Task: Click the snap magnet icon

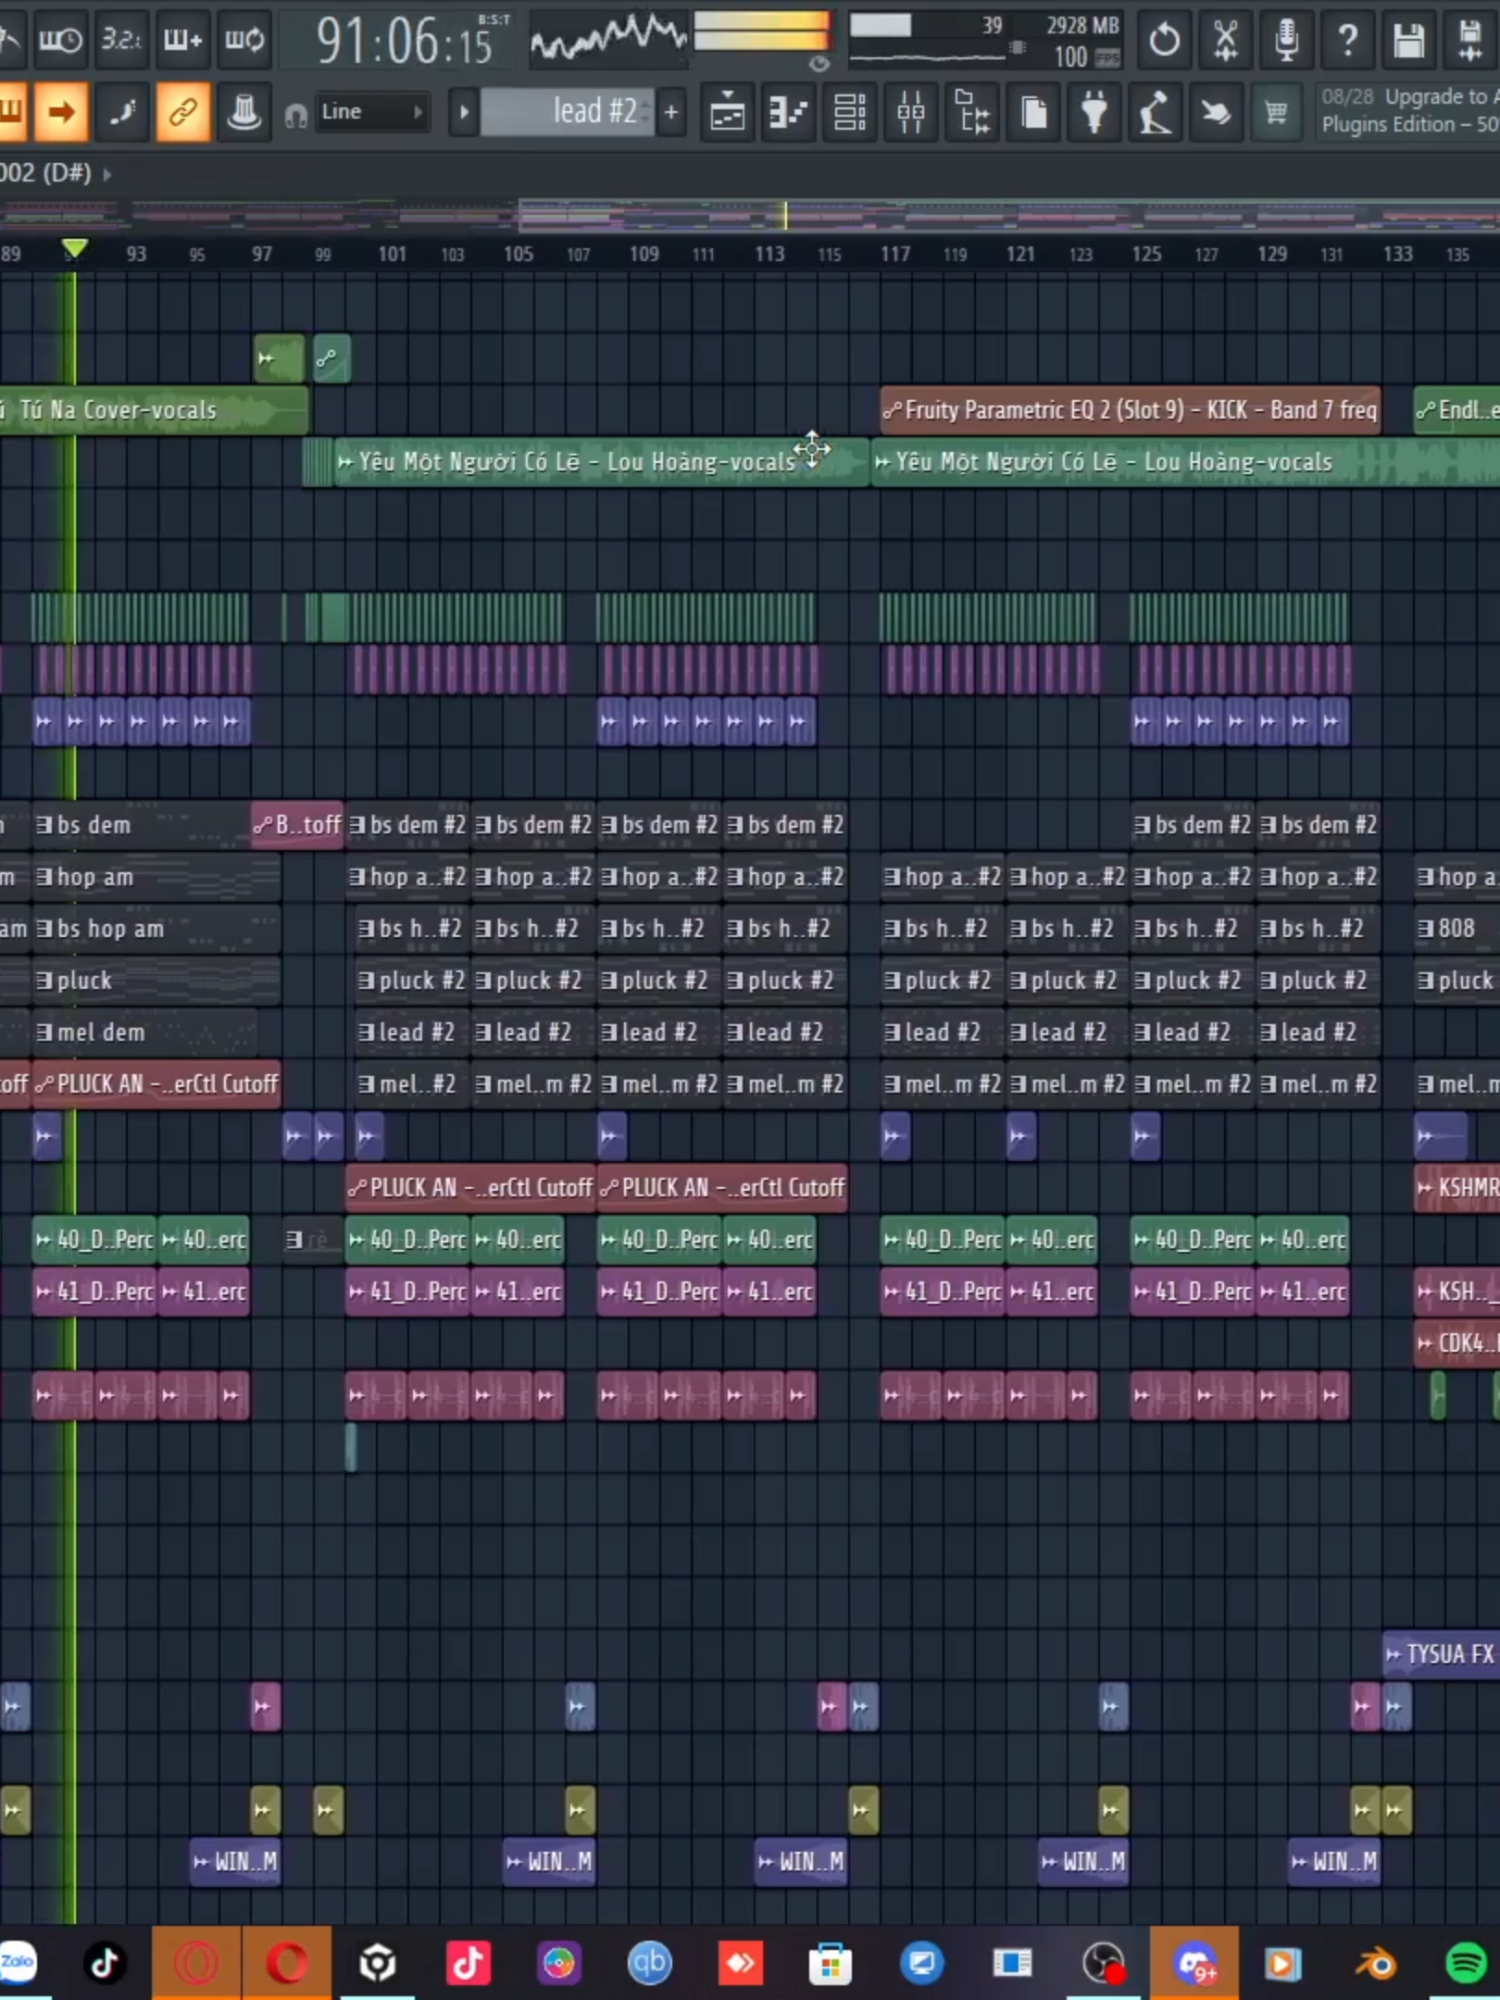Action: click(x=295, y=115)
